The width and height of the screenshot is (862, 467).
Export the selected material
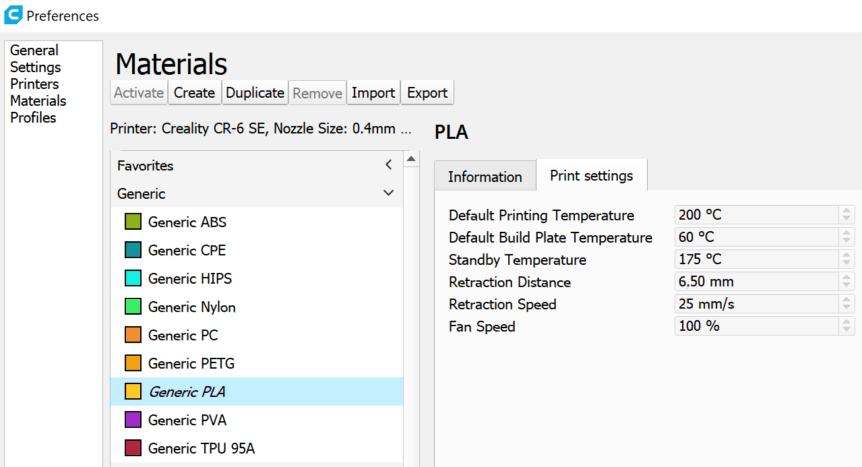tap(427, 92)
